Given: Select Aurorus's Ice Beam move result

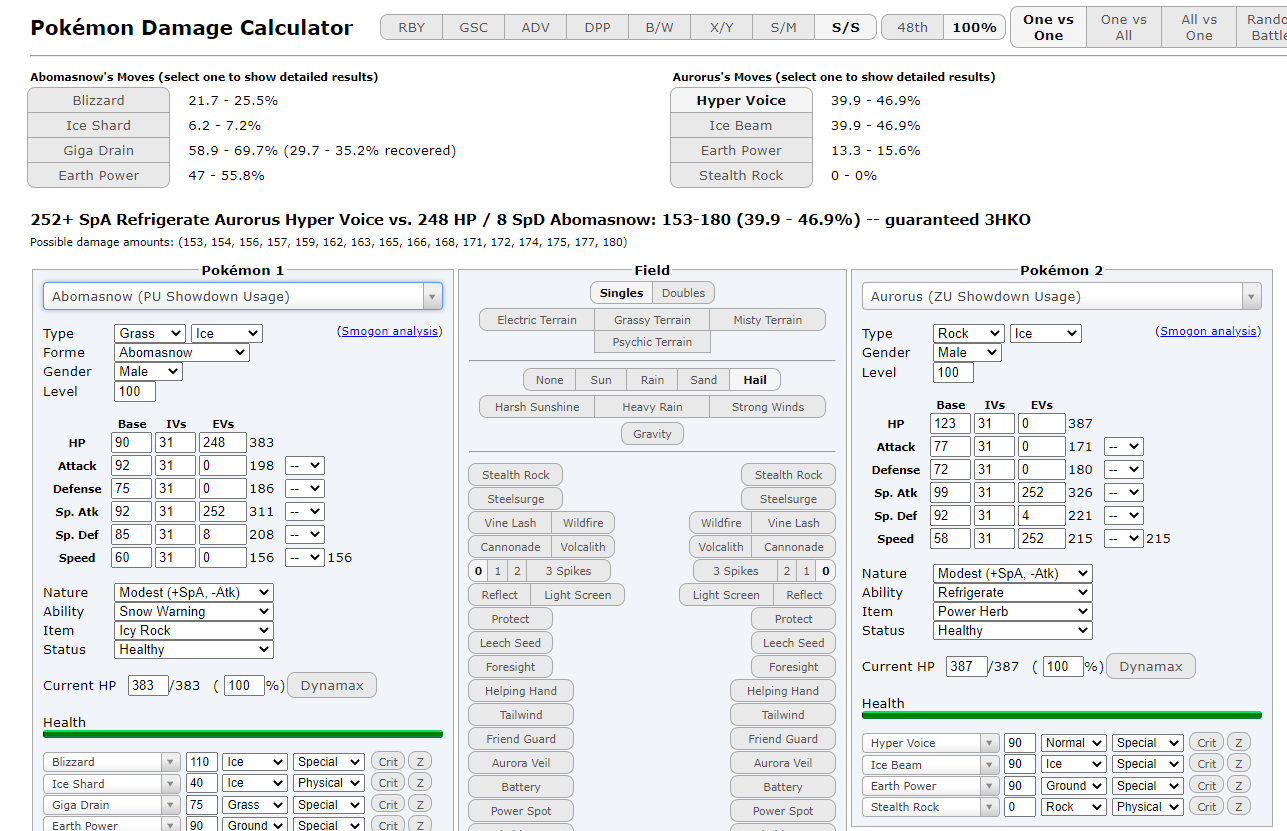Looking at the screenshot, I should [741, 125].
